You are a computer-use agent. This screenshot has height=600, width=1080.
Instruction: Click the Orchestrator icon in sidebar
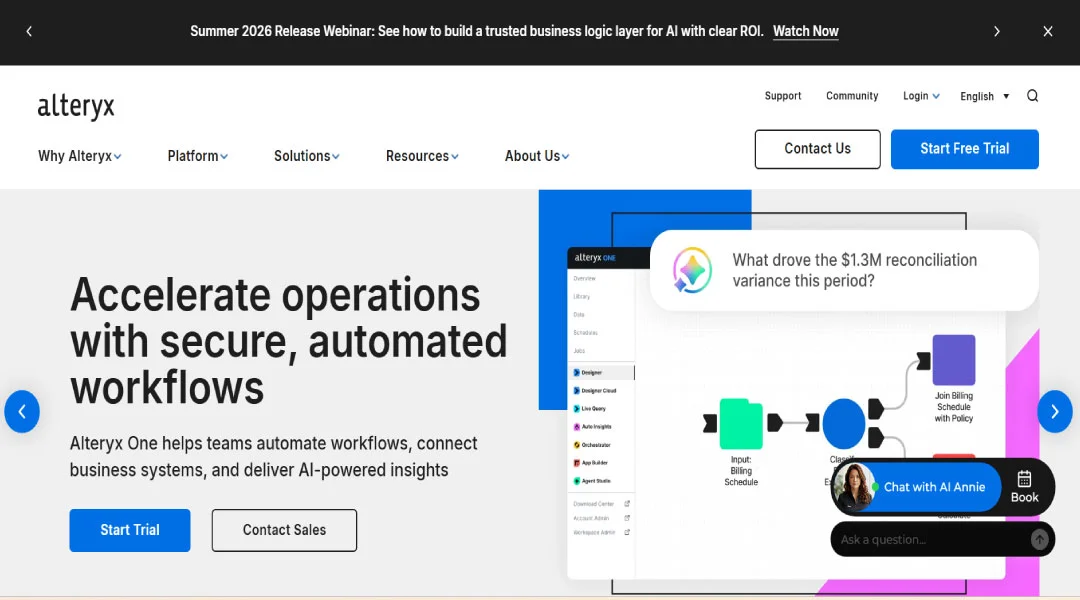click(577, 445)
